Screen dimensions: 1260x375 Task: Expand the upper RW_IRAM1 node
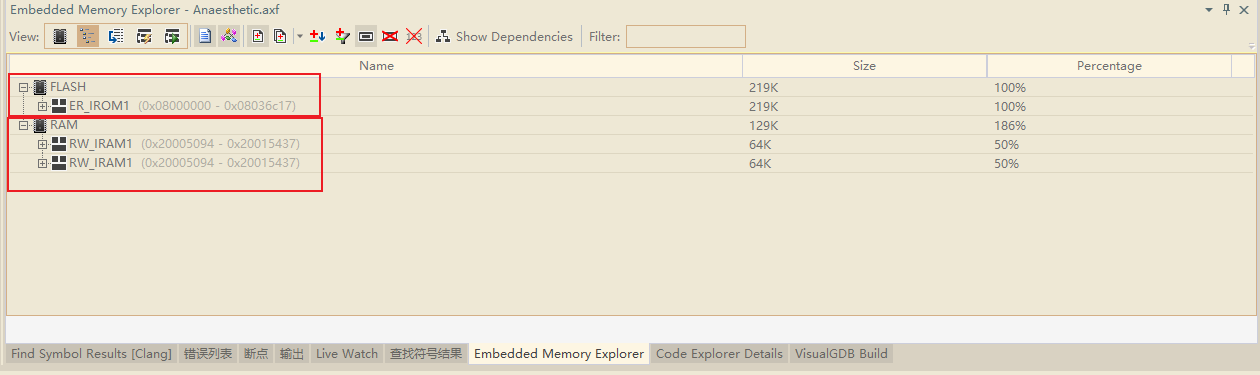coord(43,144)
